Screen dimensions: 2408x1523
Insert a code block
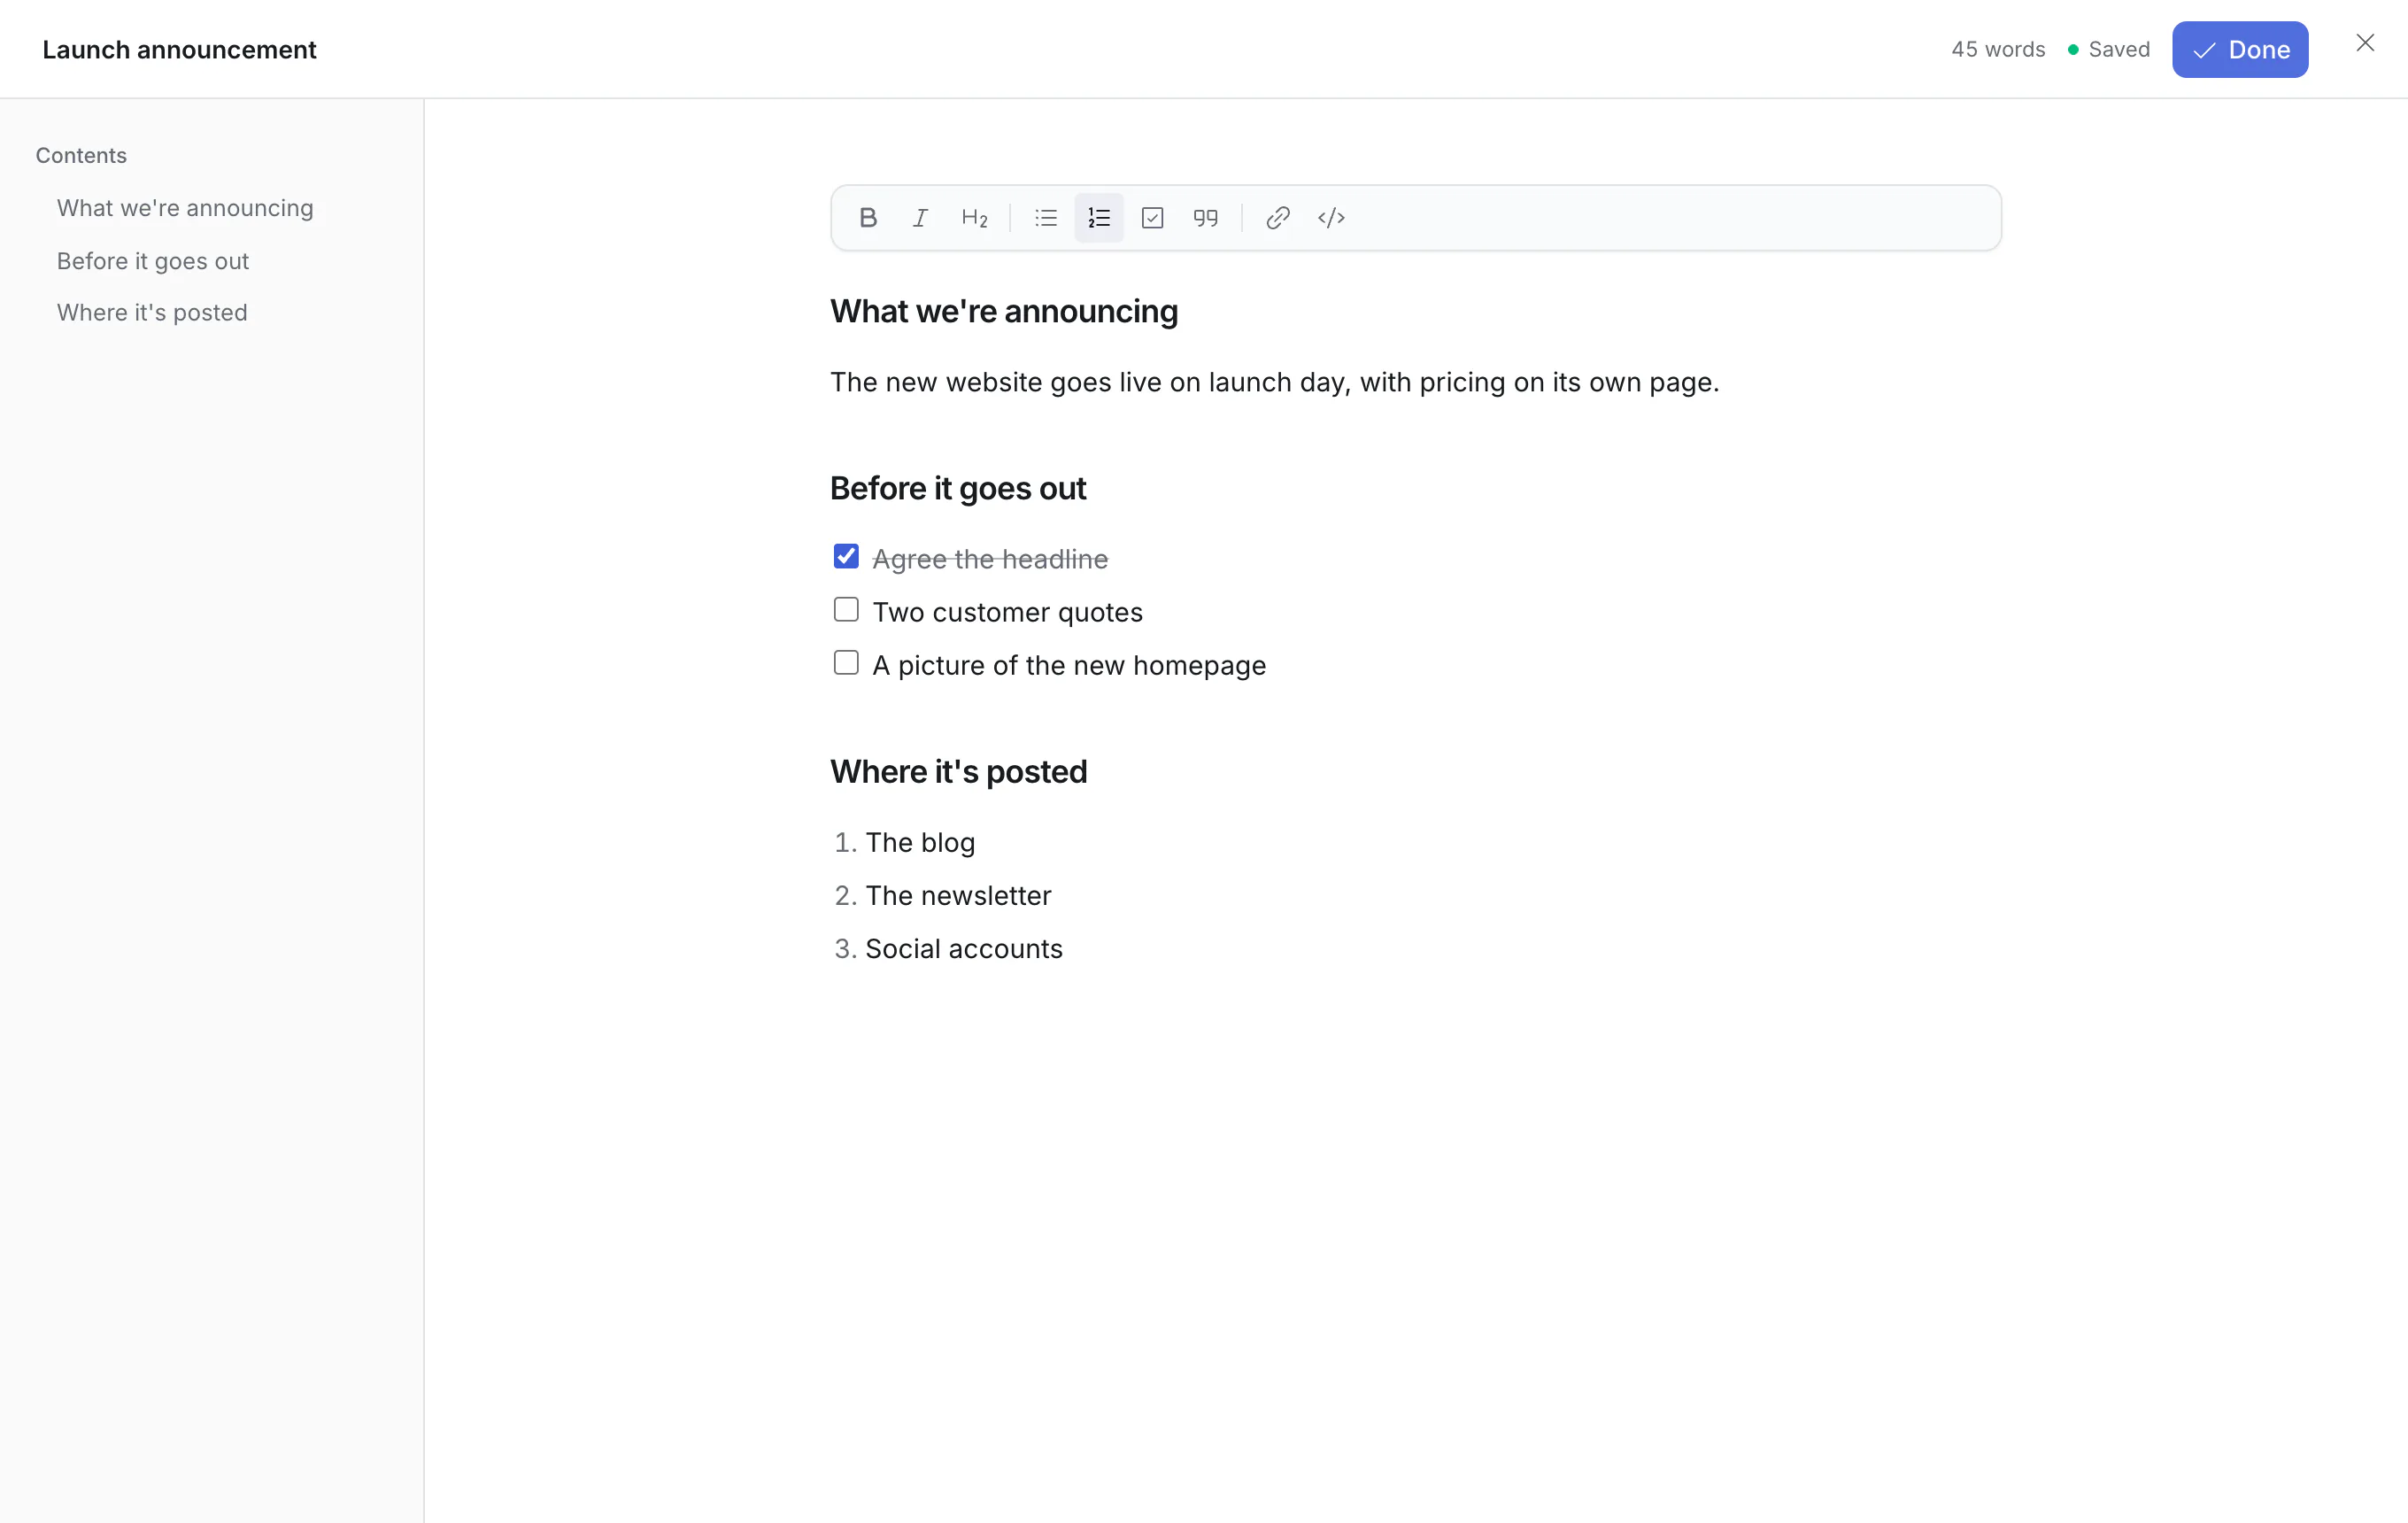tap(1331, 218)
